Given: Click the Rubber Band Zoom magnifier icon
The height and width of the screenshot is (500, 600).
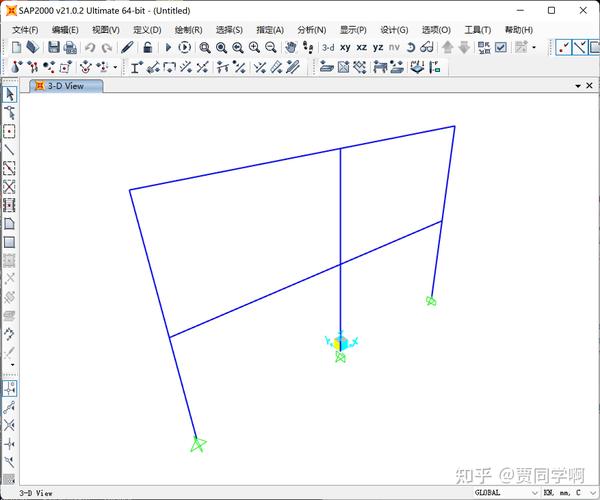Looking at the screenshot, I should pos(205,47).
